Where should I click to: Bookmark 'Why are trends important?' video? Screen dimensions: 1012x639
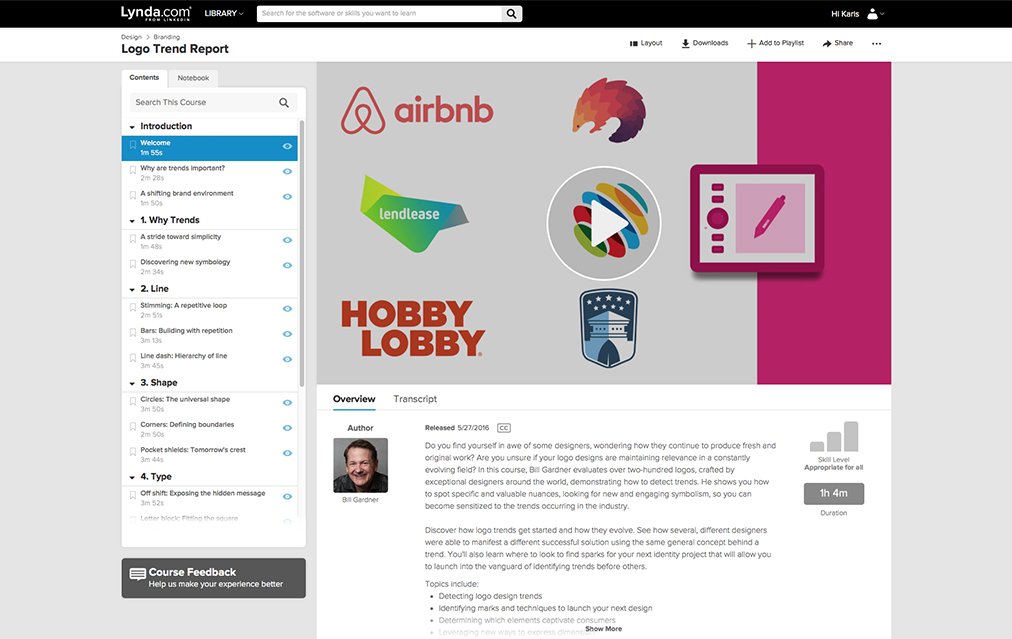point(133,170)
